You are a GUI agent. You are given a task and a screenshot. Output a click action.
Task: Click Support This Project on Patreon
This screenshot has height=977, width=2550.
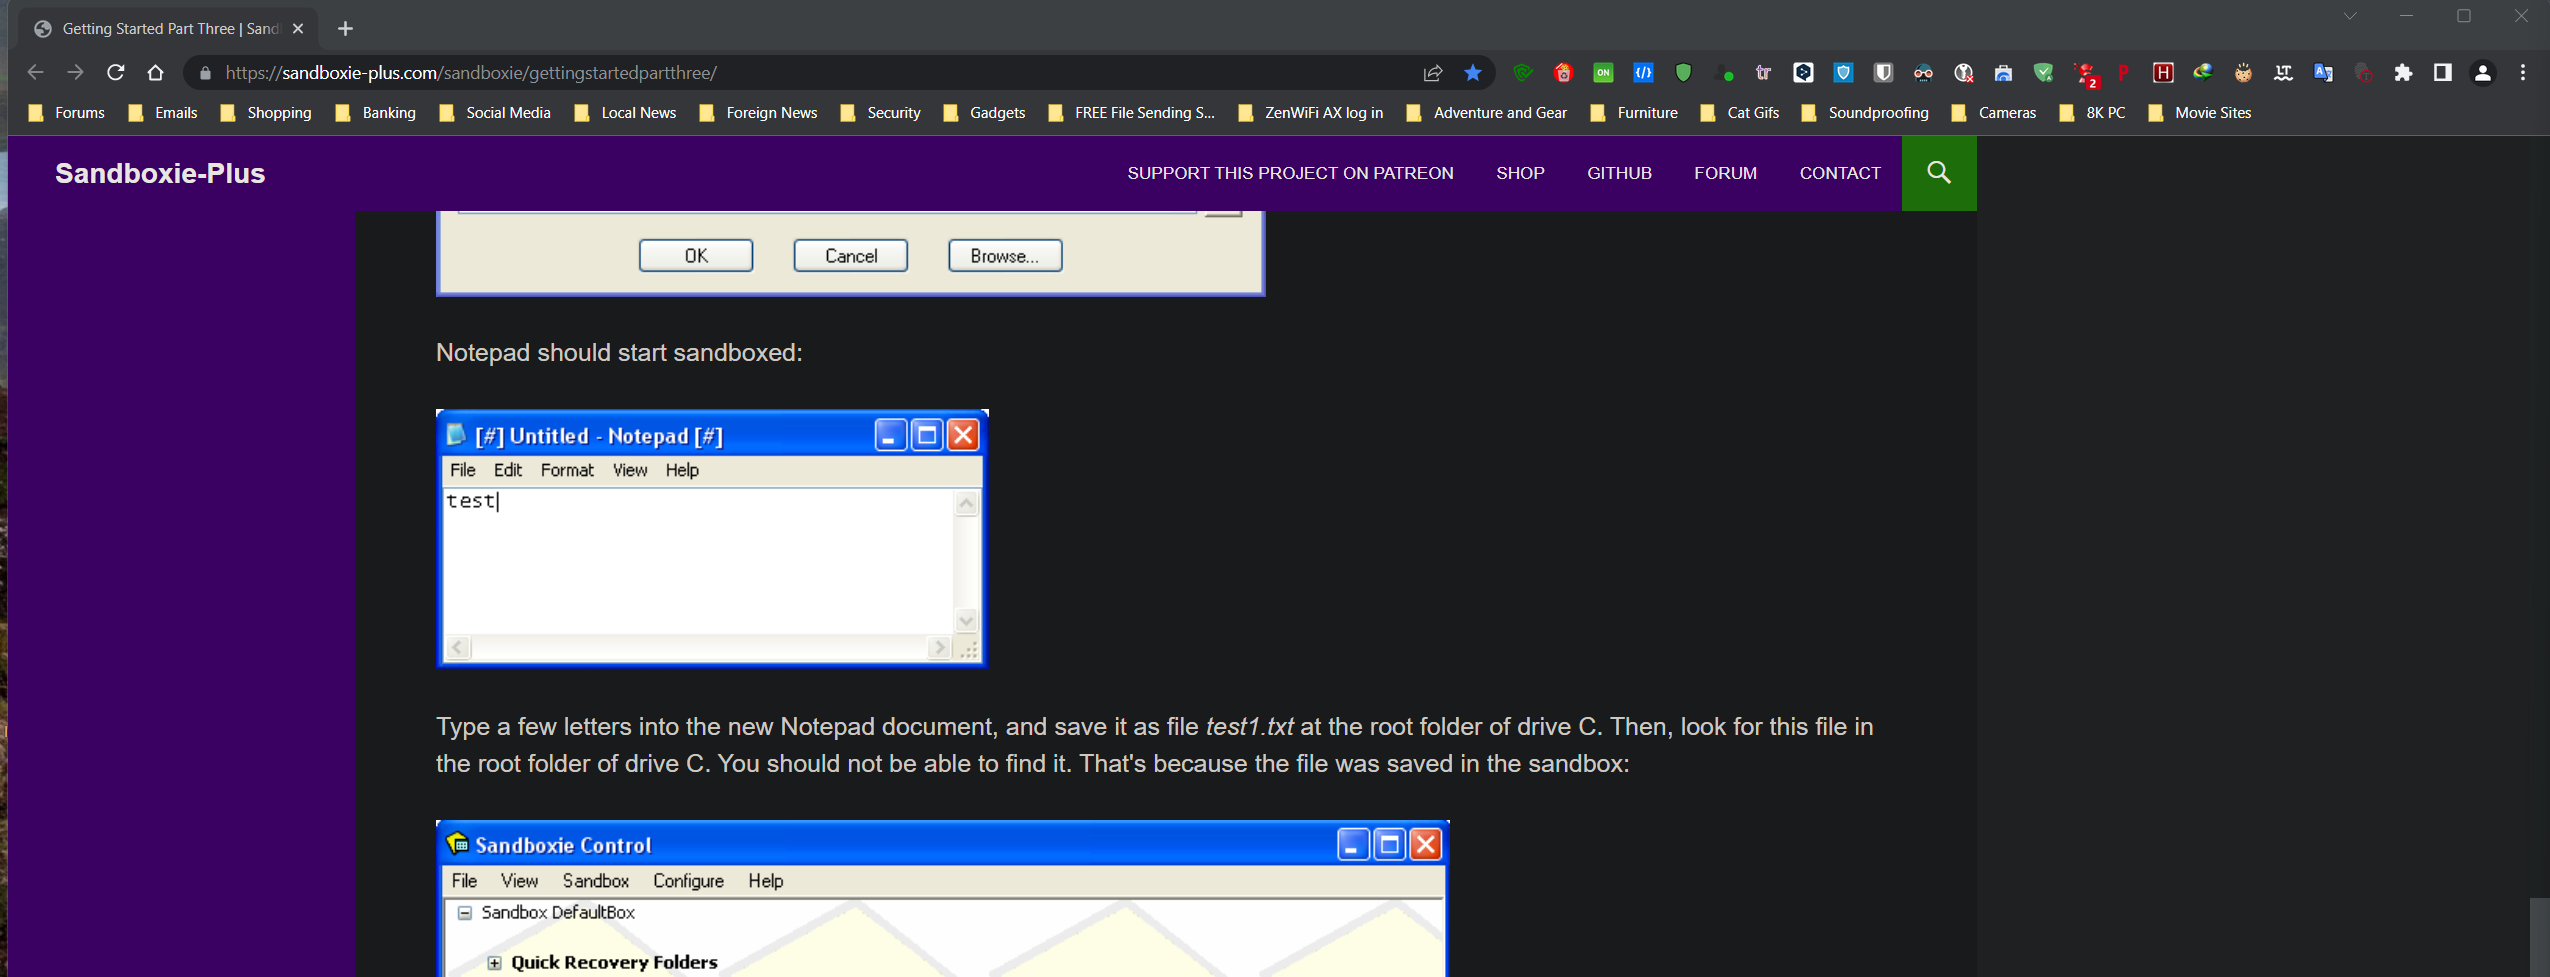point(1290,173)
